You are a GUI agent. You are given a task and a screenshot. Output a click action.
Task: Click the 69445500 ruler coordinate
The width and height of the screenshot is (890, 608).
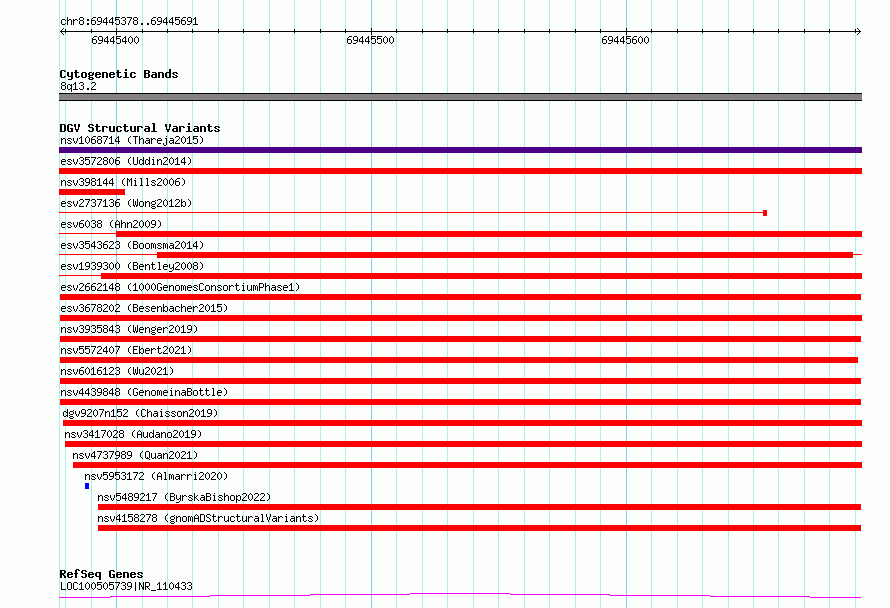[370, 40]
